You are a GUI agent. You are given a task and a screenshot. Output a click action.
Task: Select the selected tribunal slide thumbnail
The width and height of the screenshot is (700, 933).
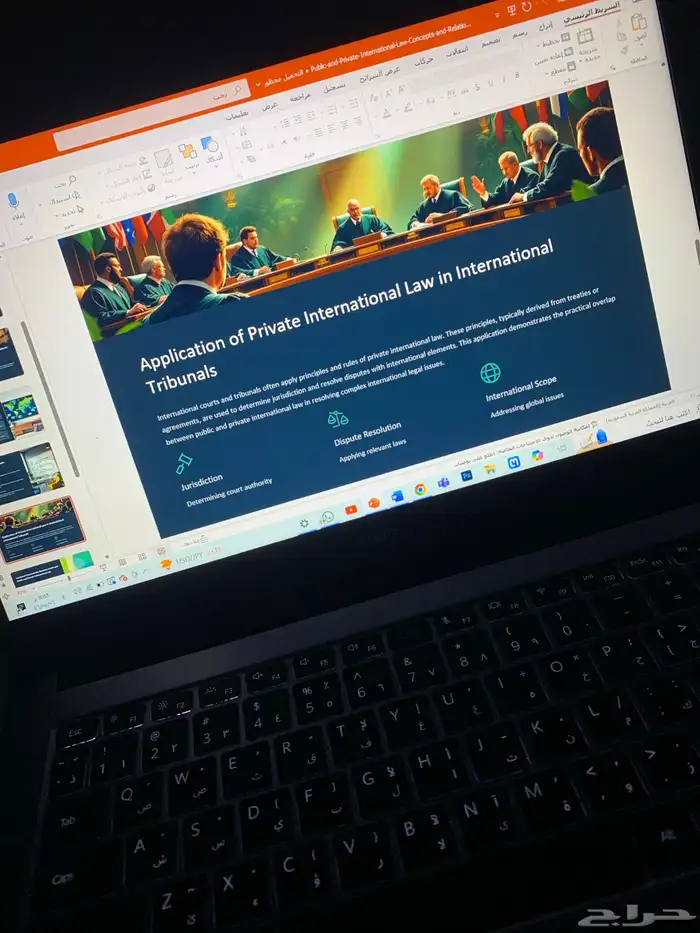click(x=42, y=529)
